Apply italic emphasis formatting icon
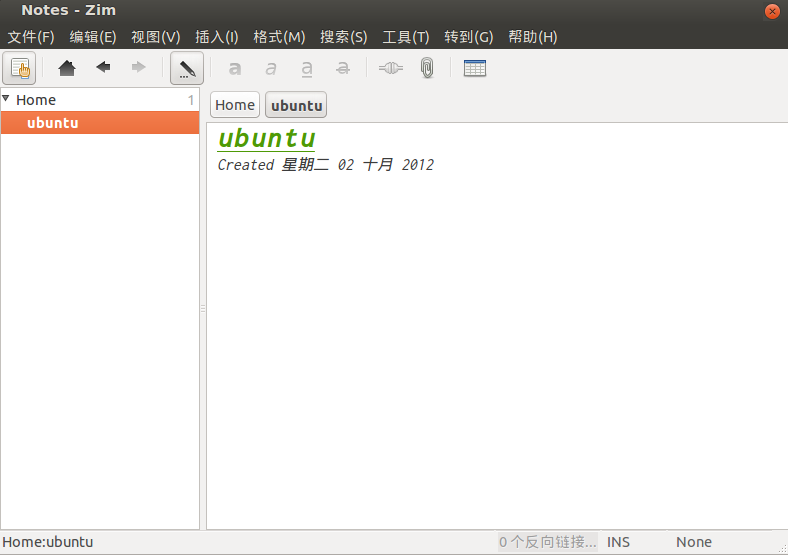This screenshot has width=788, height=555. [271, 68]
